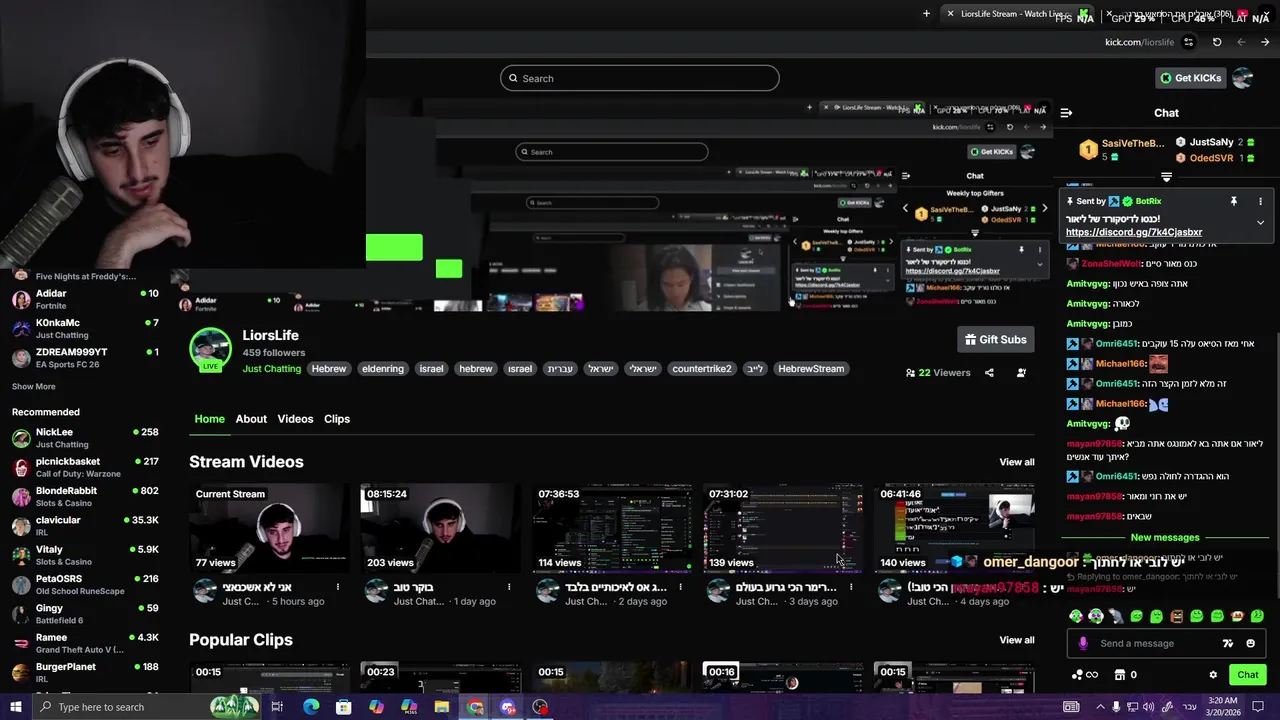Open the Clips channel tab
Image resolution: width=1280 pixels, height=720 pixels.
click(337, 419)
